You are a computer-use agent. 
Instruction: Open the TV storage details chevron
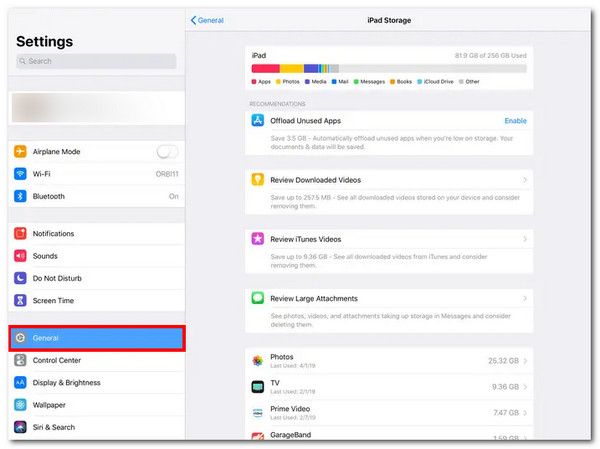click(x=525, y=387)
